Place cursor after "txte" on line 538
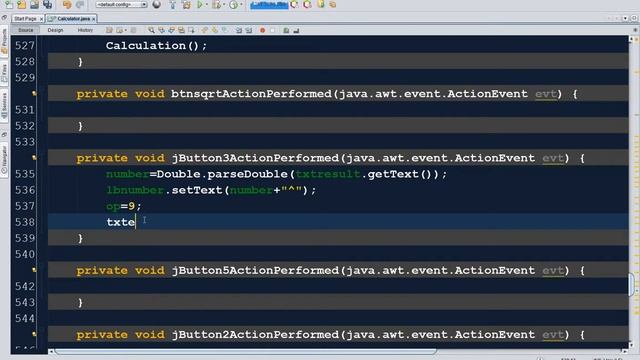The image size is (640, 360). pyautogui.click(x=136, y=222)
